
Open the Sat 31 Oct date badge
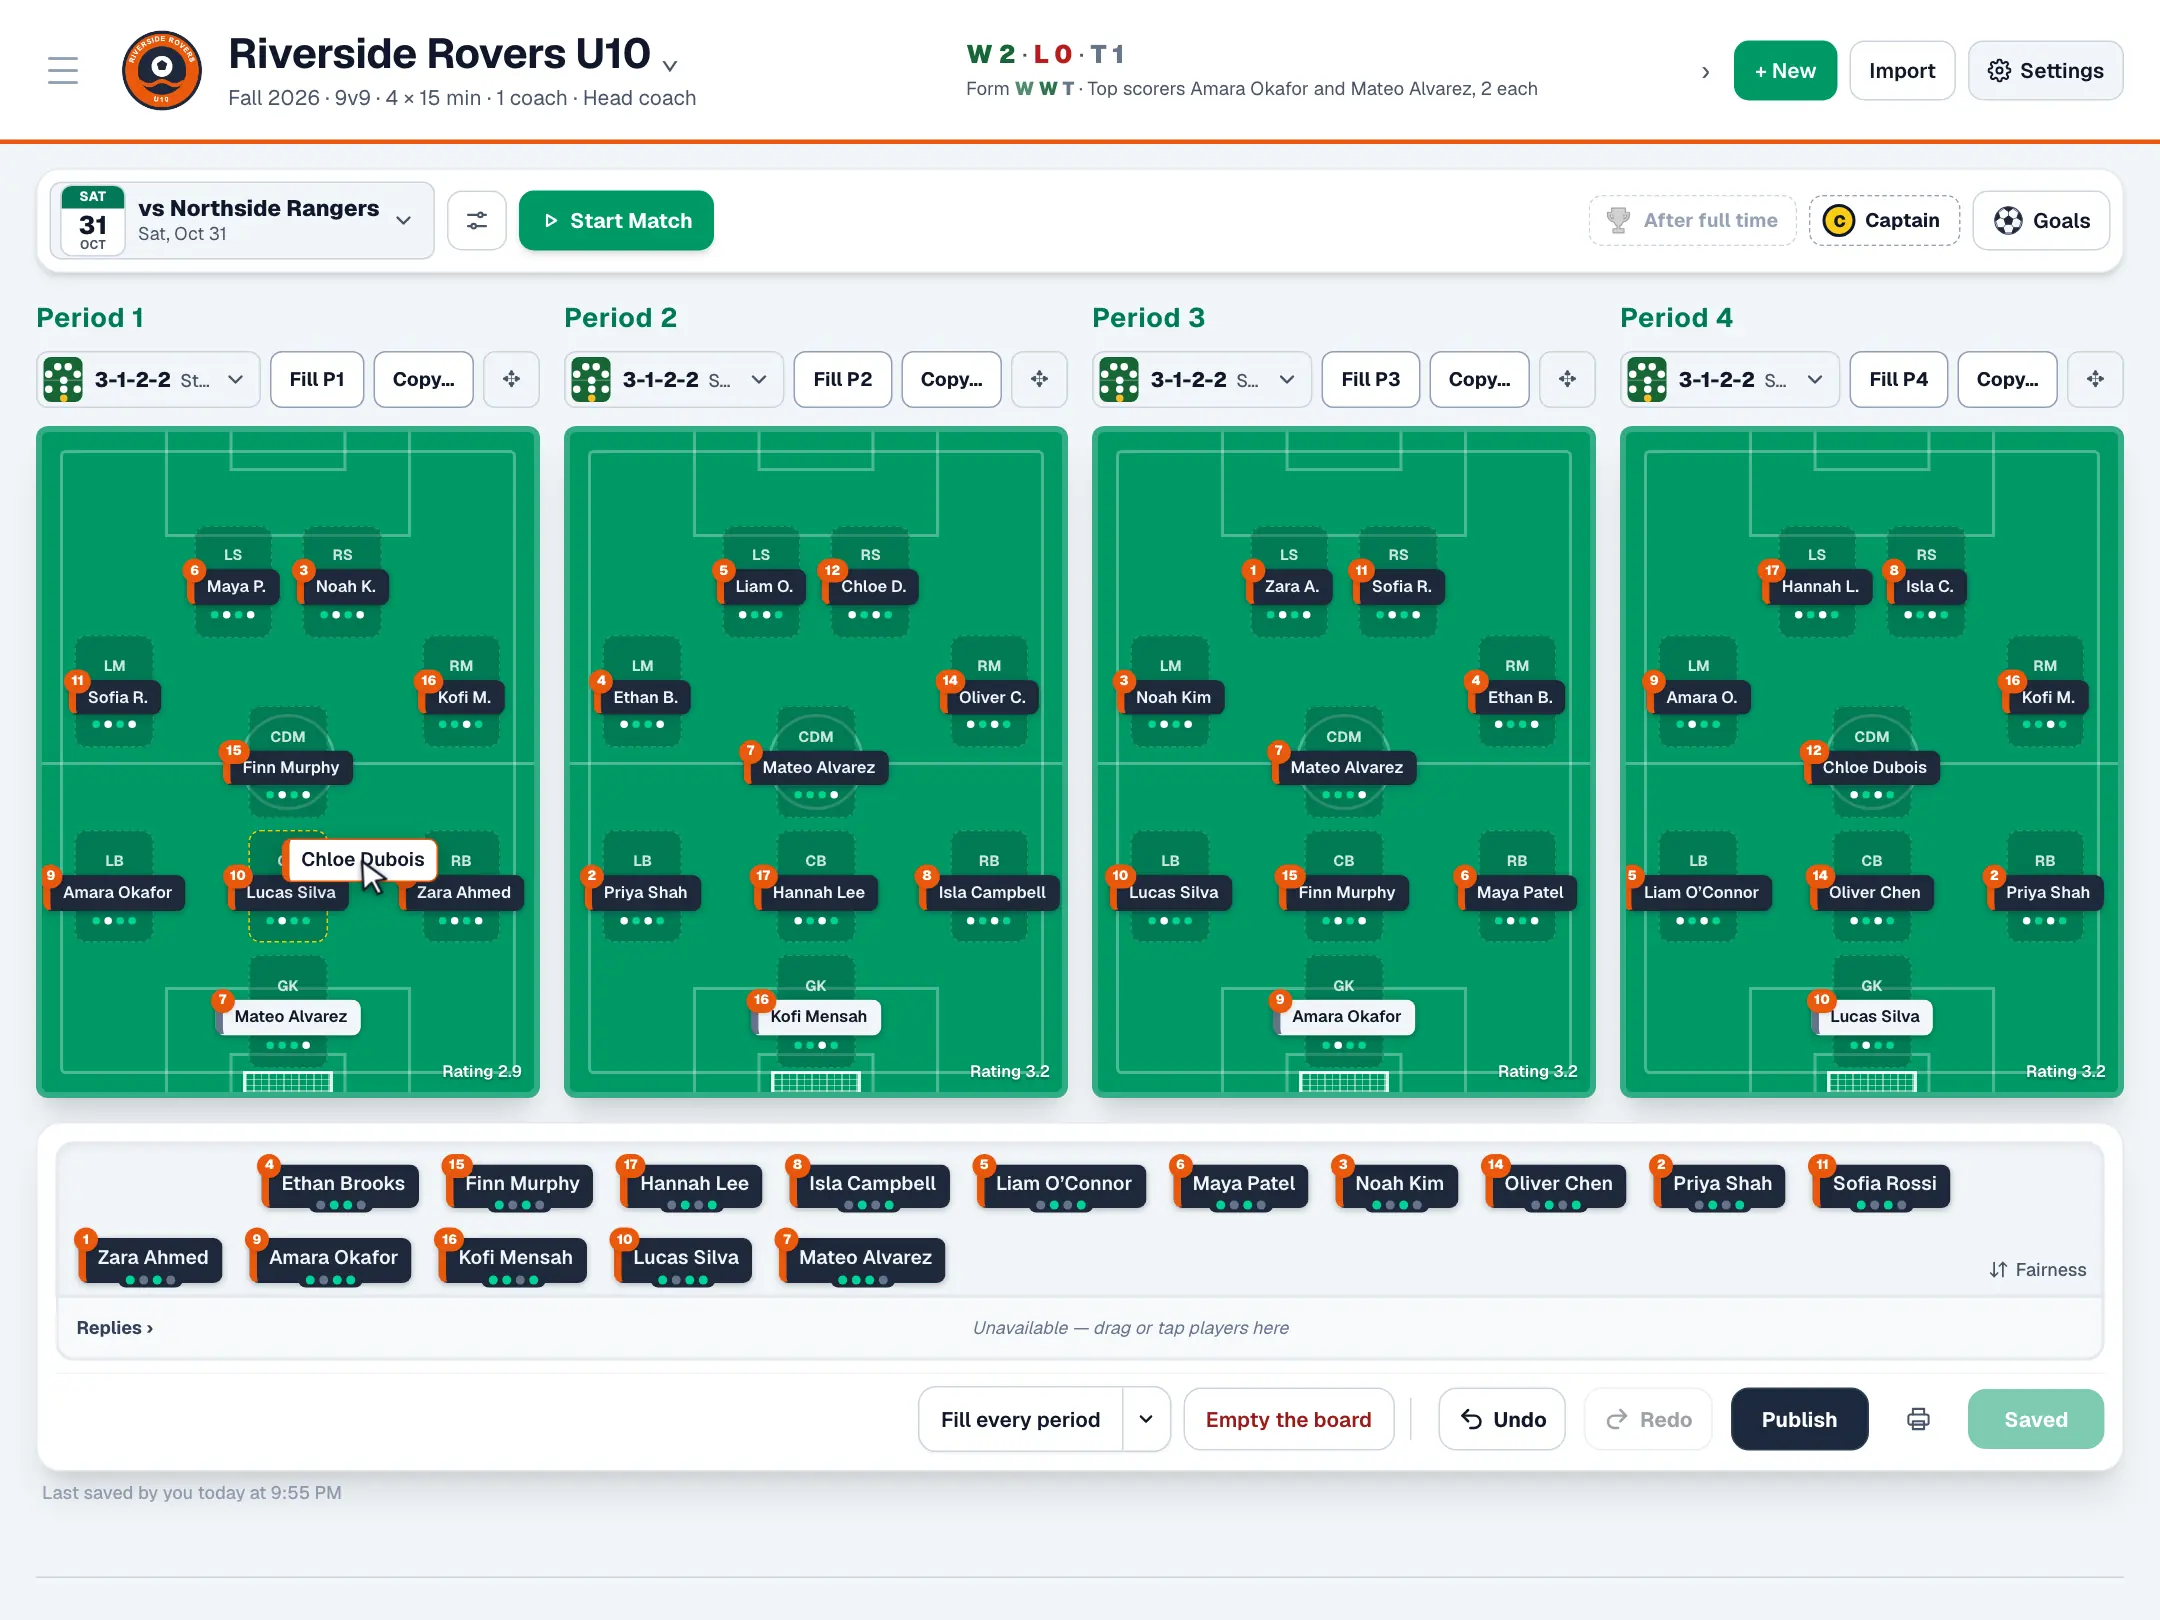pos(93,220)
